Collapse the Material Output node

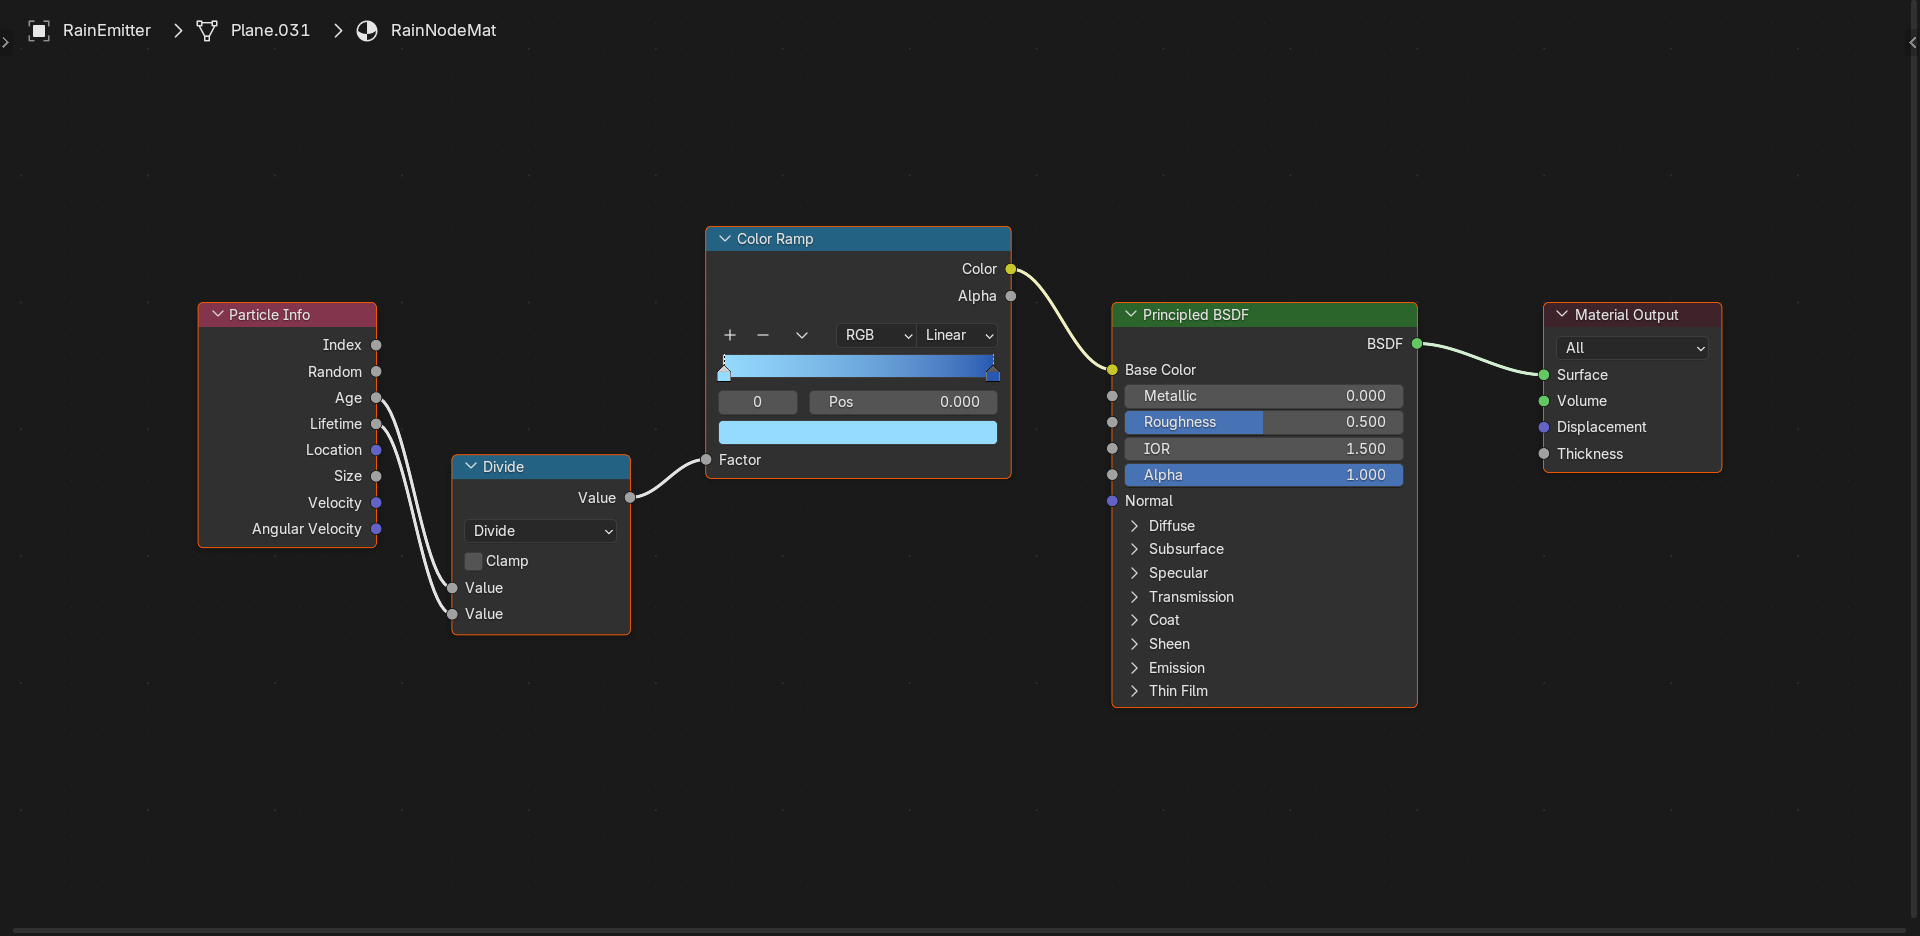pyautogui.click(x=1562, y=314)
